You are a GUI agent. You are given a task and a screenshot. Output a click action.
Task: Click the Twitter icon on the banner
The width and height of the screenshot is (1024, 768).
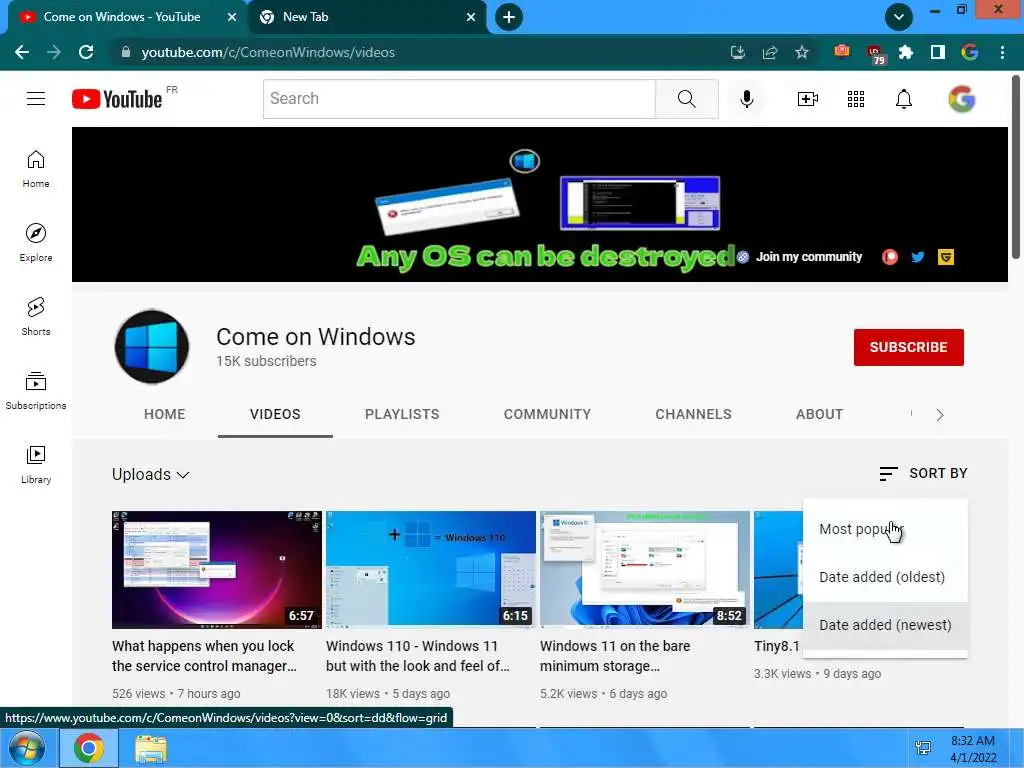pyautogui.click(x=918, y=257)
